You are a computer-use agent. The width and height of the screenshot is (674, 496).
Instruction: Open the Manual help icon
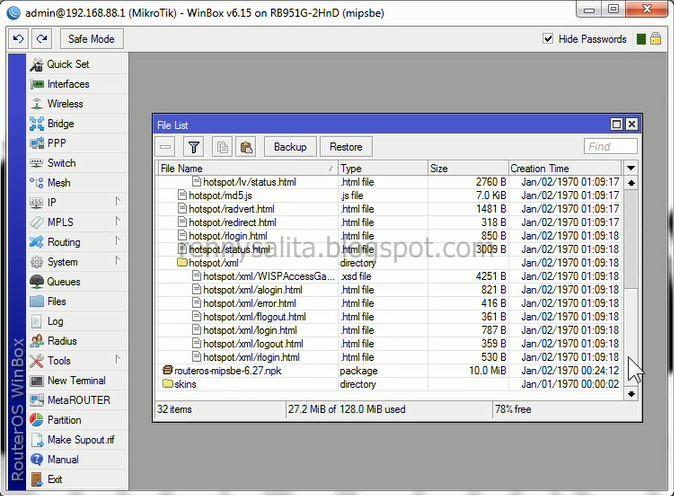pyautogui.click(x=37, y=459)
